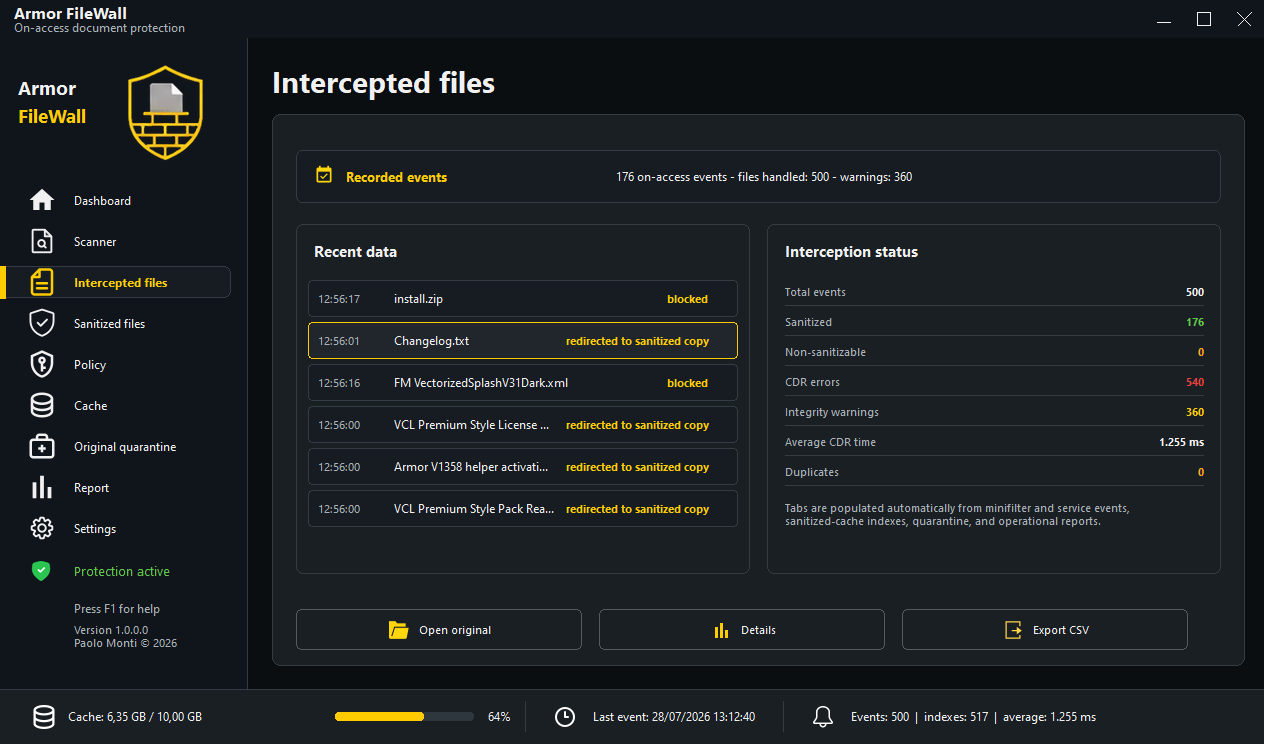This screenshot has width=1264, height=744.
Task: Click the Intercepted files document icon
Action: [42, 282]
